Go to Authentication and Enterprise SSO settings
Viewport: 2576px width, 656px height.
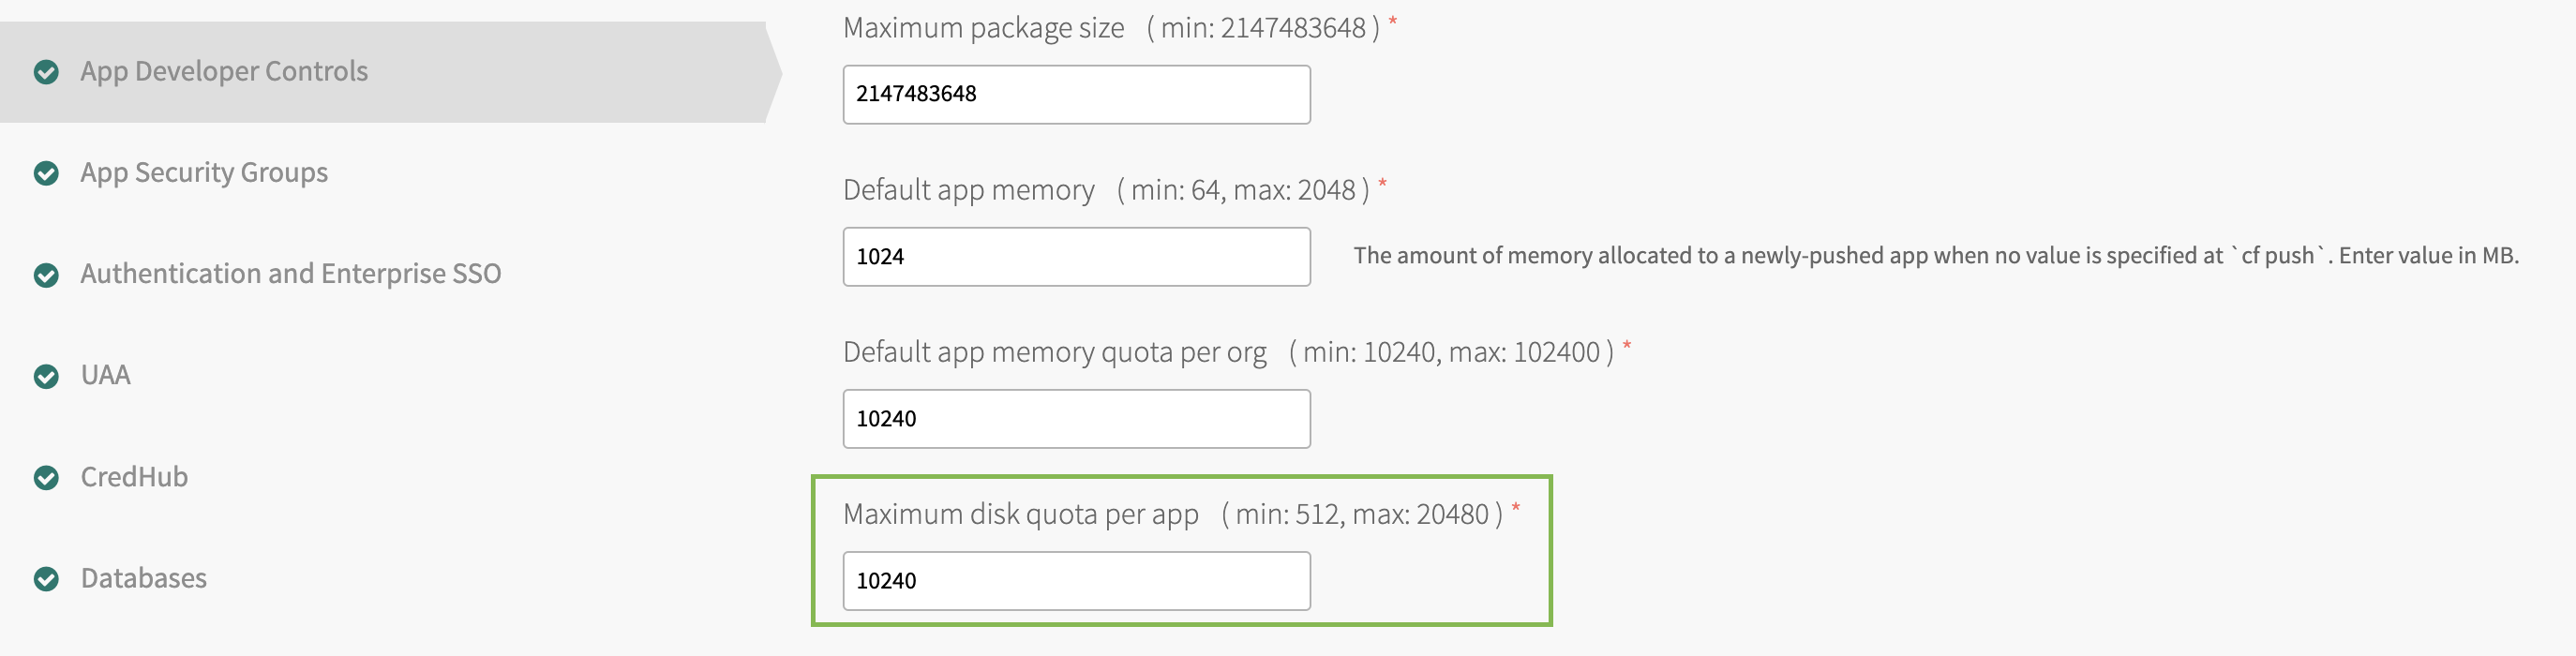(290, 274)
